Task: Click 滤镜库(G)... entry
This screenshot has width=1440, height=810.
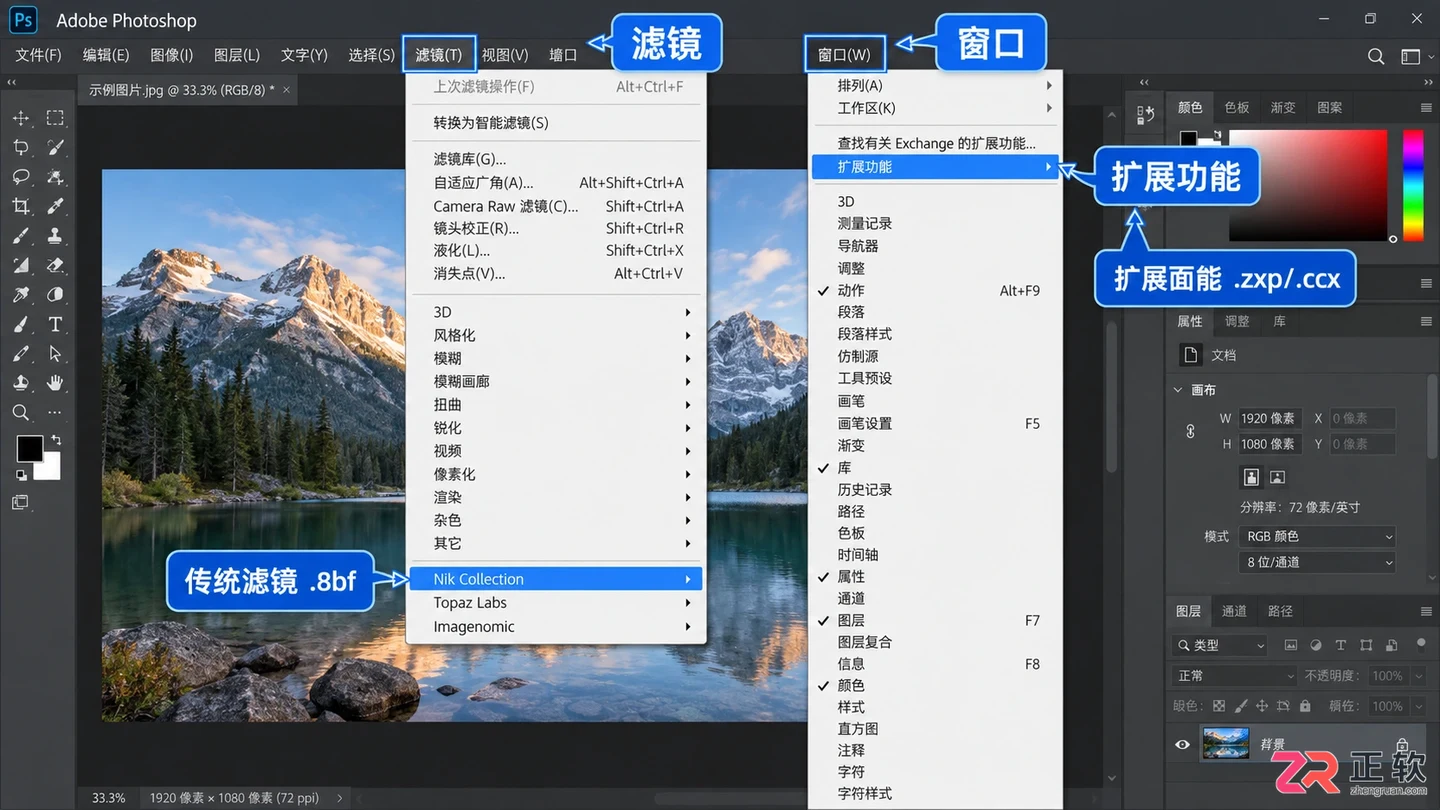Action: coord(555,159)
